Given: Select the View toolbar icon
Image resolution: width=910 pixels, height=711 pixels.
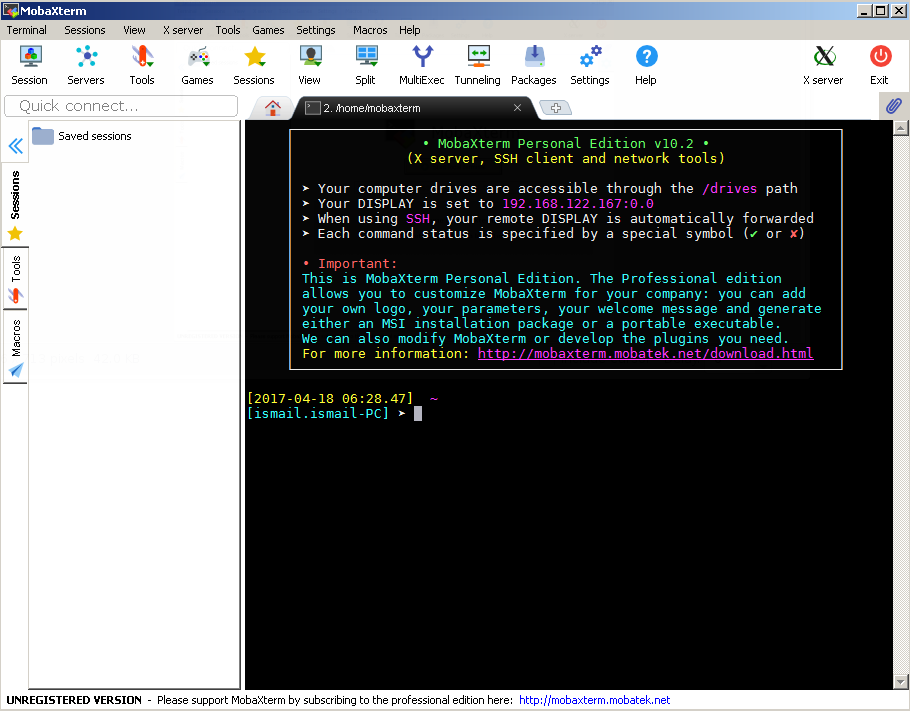Looking at the screenshot, I should pos(310,65).
